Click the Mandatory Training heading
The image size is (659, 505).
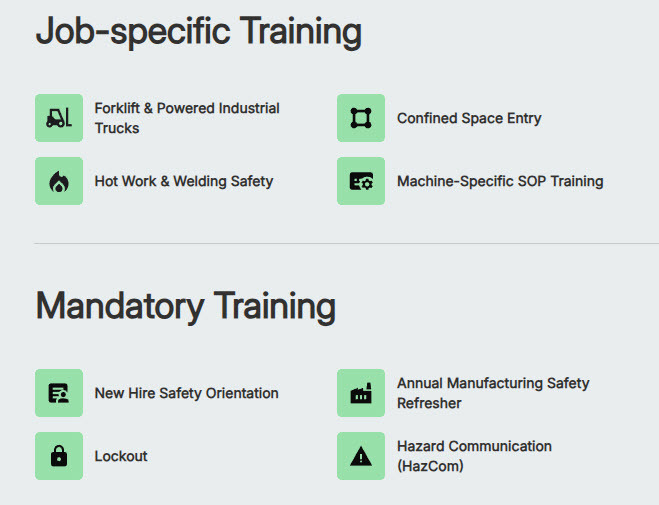pyautogui.click(x=185, y=306)
